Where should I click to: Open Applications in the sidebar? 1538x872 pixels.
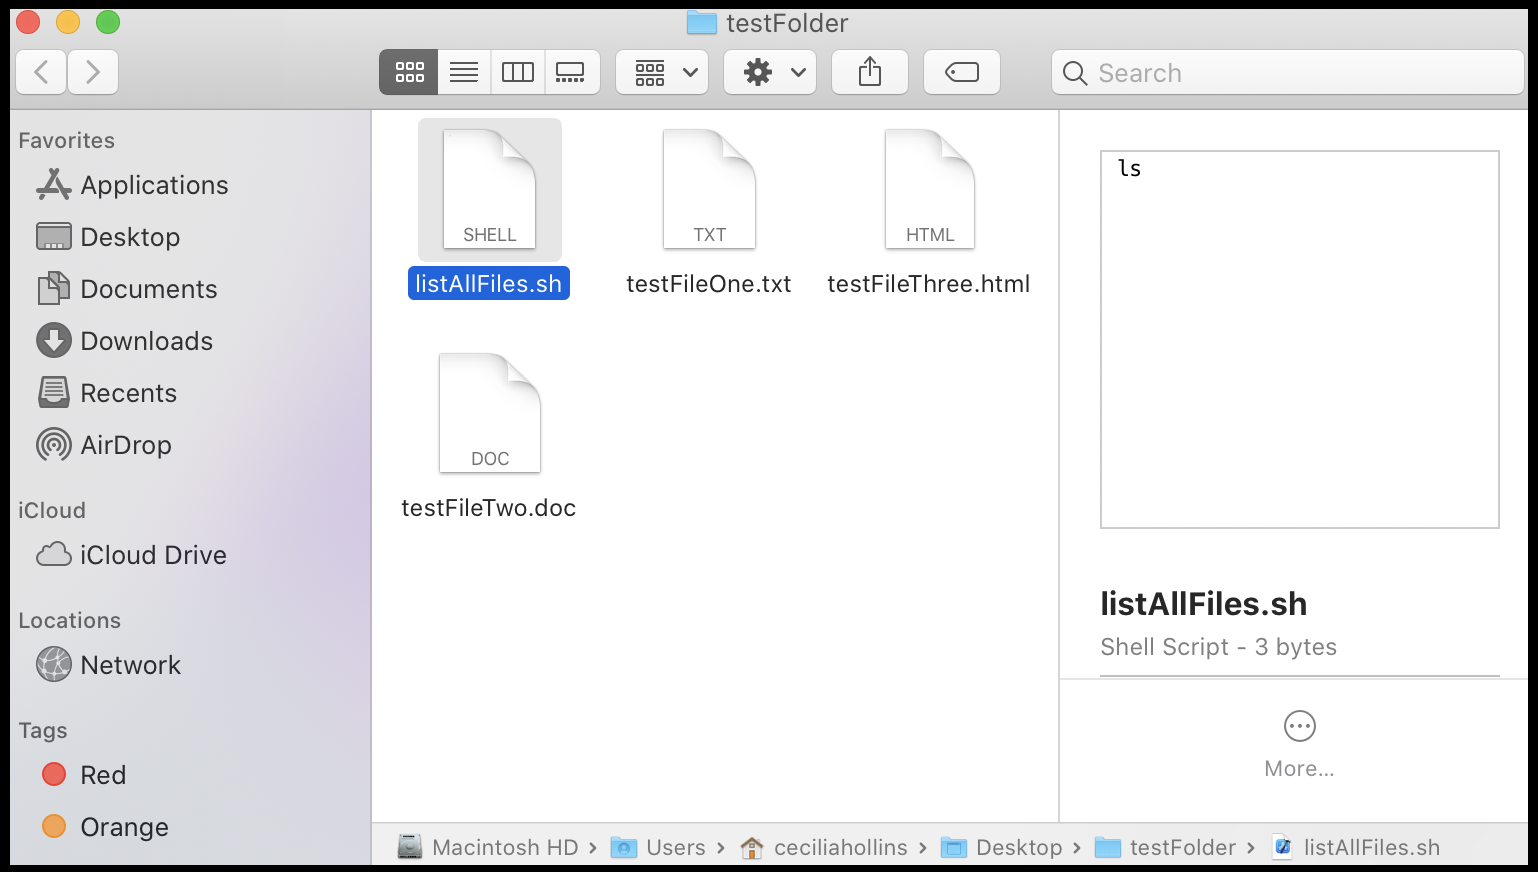pos(154,185)
